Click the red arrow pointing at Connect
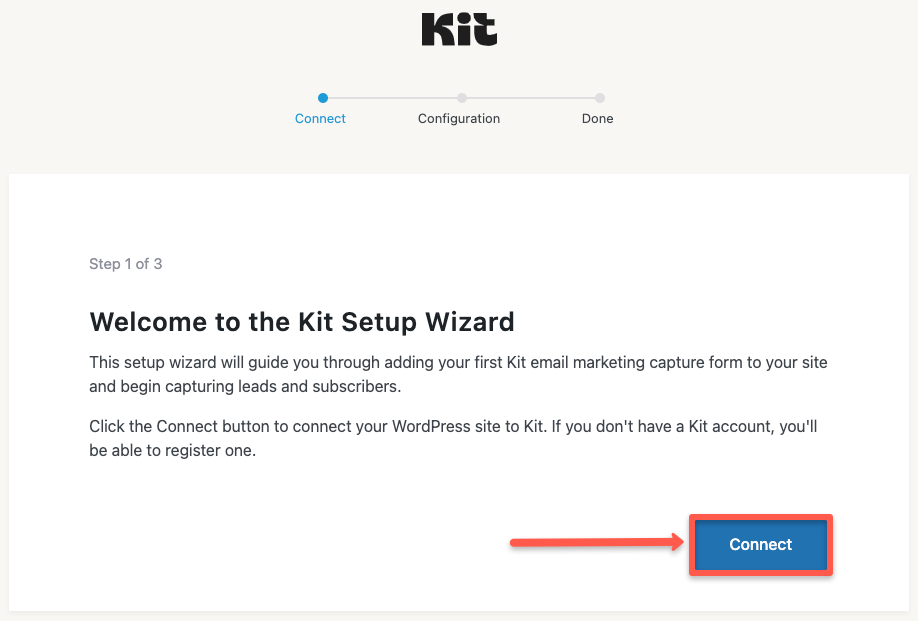The width and height of the screenshot is (918, 621). [595, 544]
